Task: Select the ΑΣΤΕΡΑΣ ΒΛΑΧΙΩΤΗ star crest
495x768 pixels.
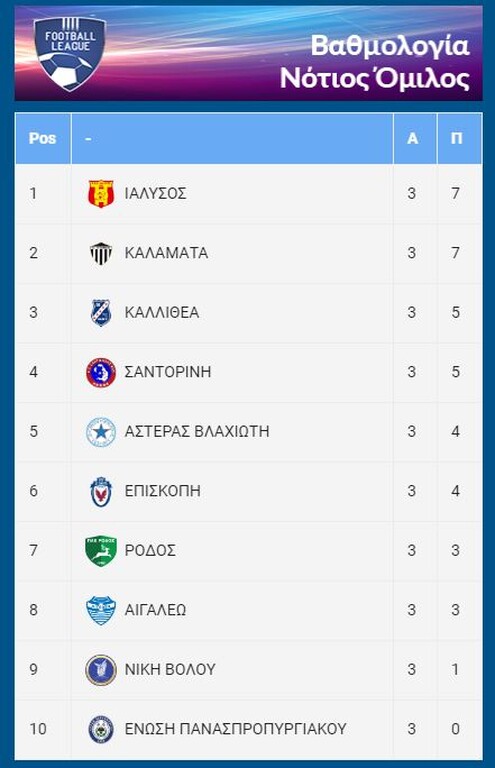Action: click(x=101, y=432)
